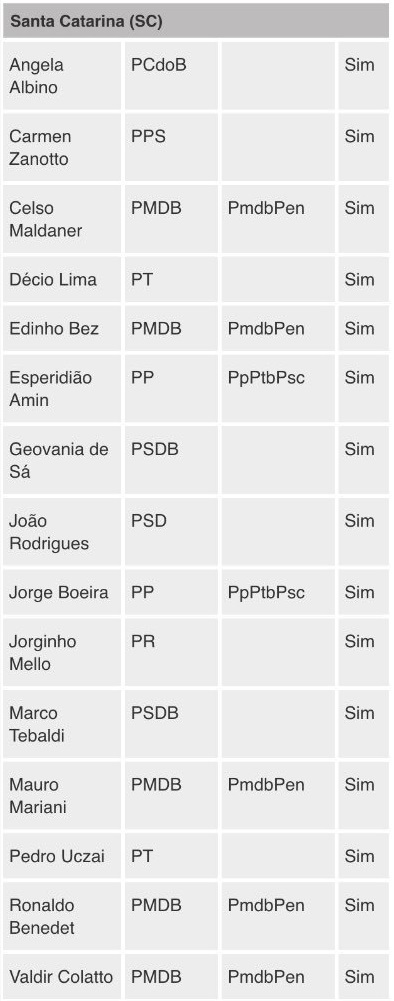This screenshot has width=394, height=1001.
Task: Click the PCdoB party cell
Action: [171, 76]
